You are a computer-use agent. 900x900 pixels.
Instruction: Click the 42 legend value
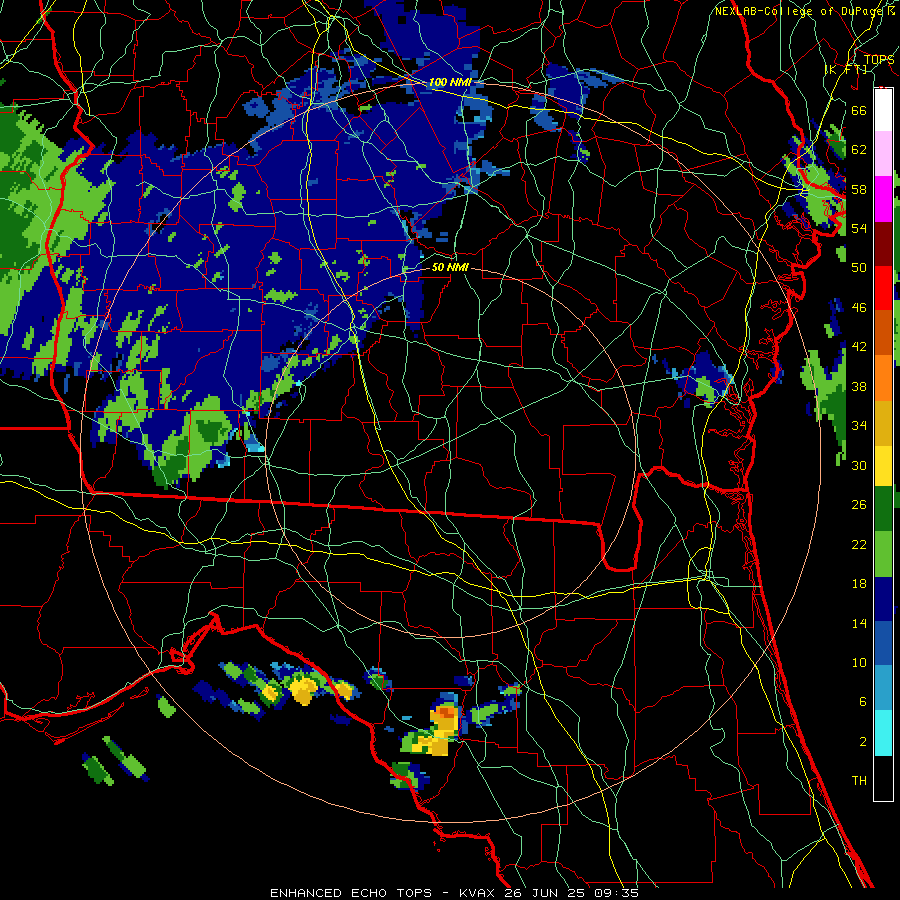(x=859, y=347)
